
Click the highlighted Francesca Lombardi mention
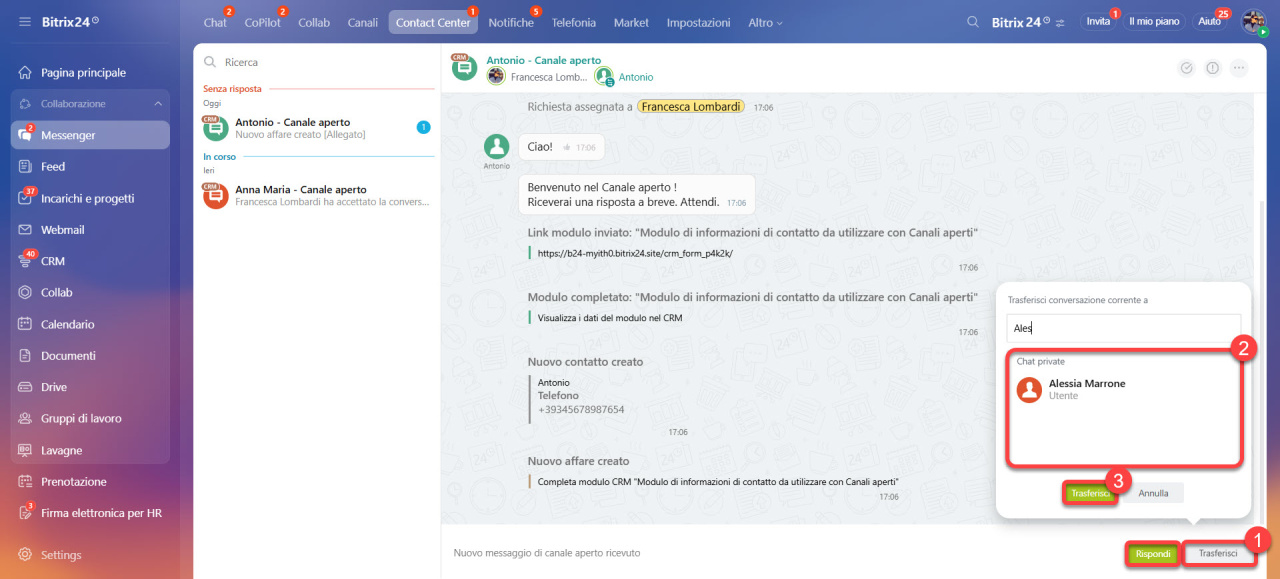(x=691, y=106)
